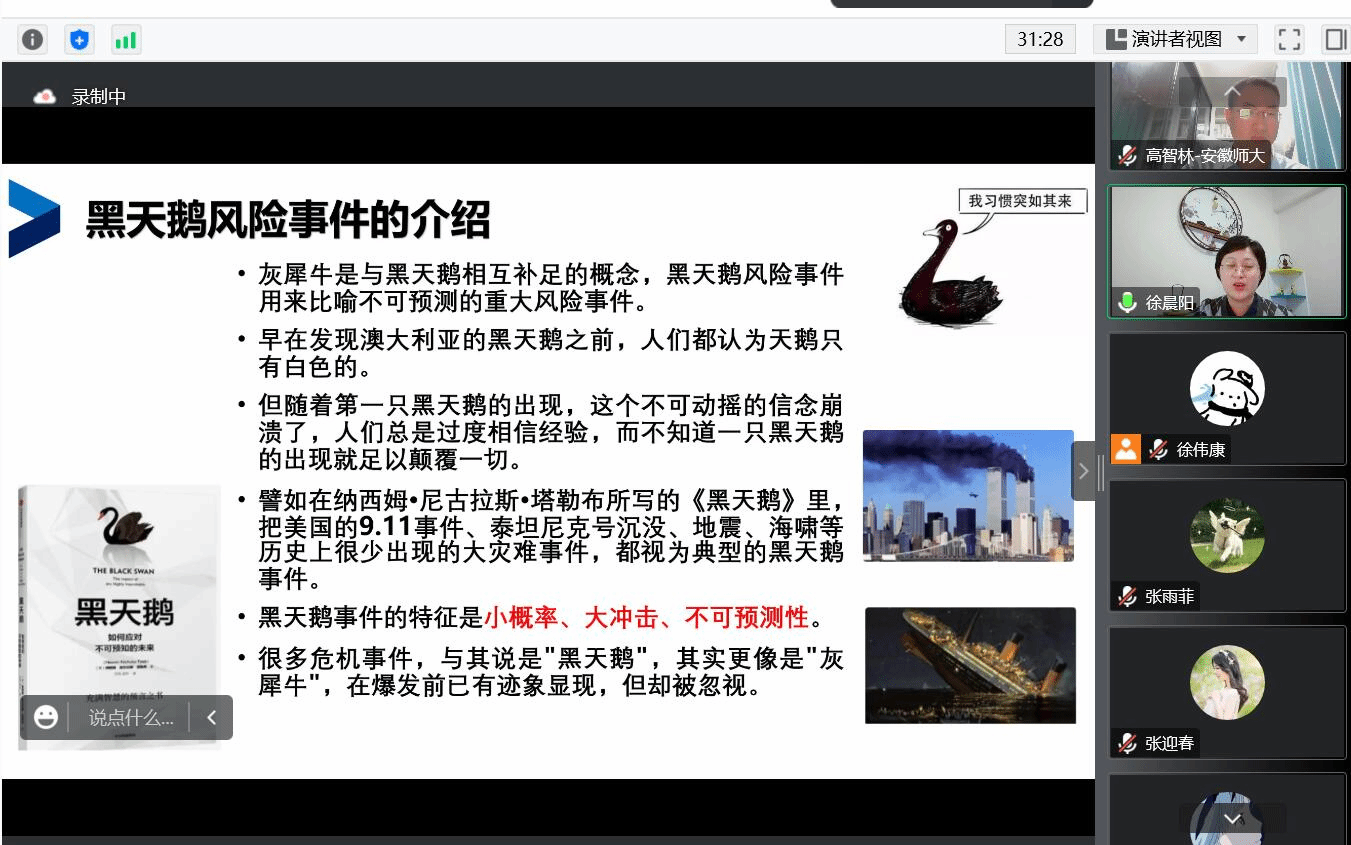Toggle the muted mic icon for 张雨菲
Screen dimensions: 1351x845
(x=1128, y=596)
